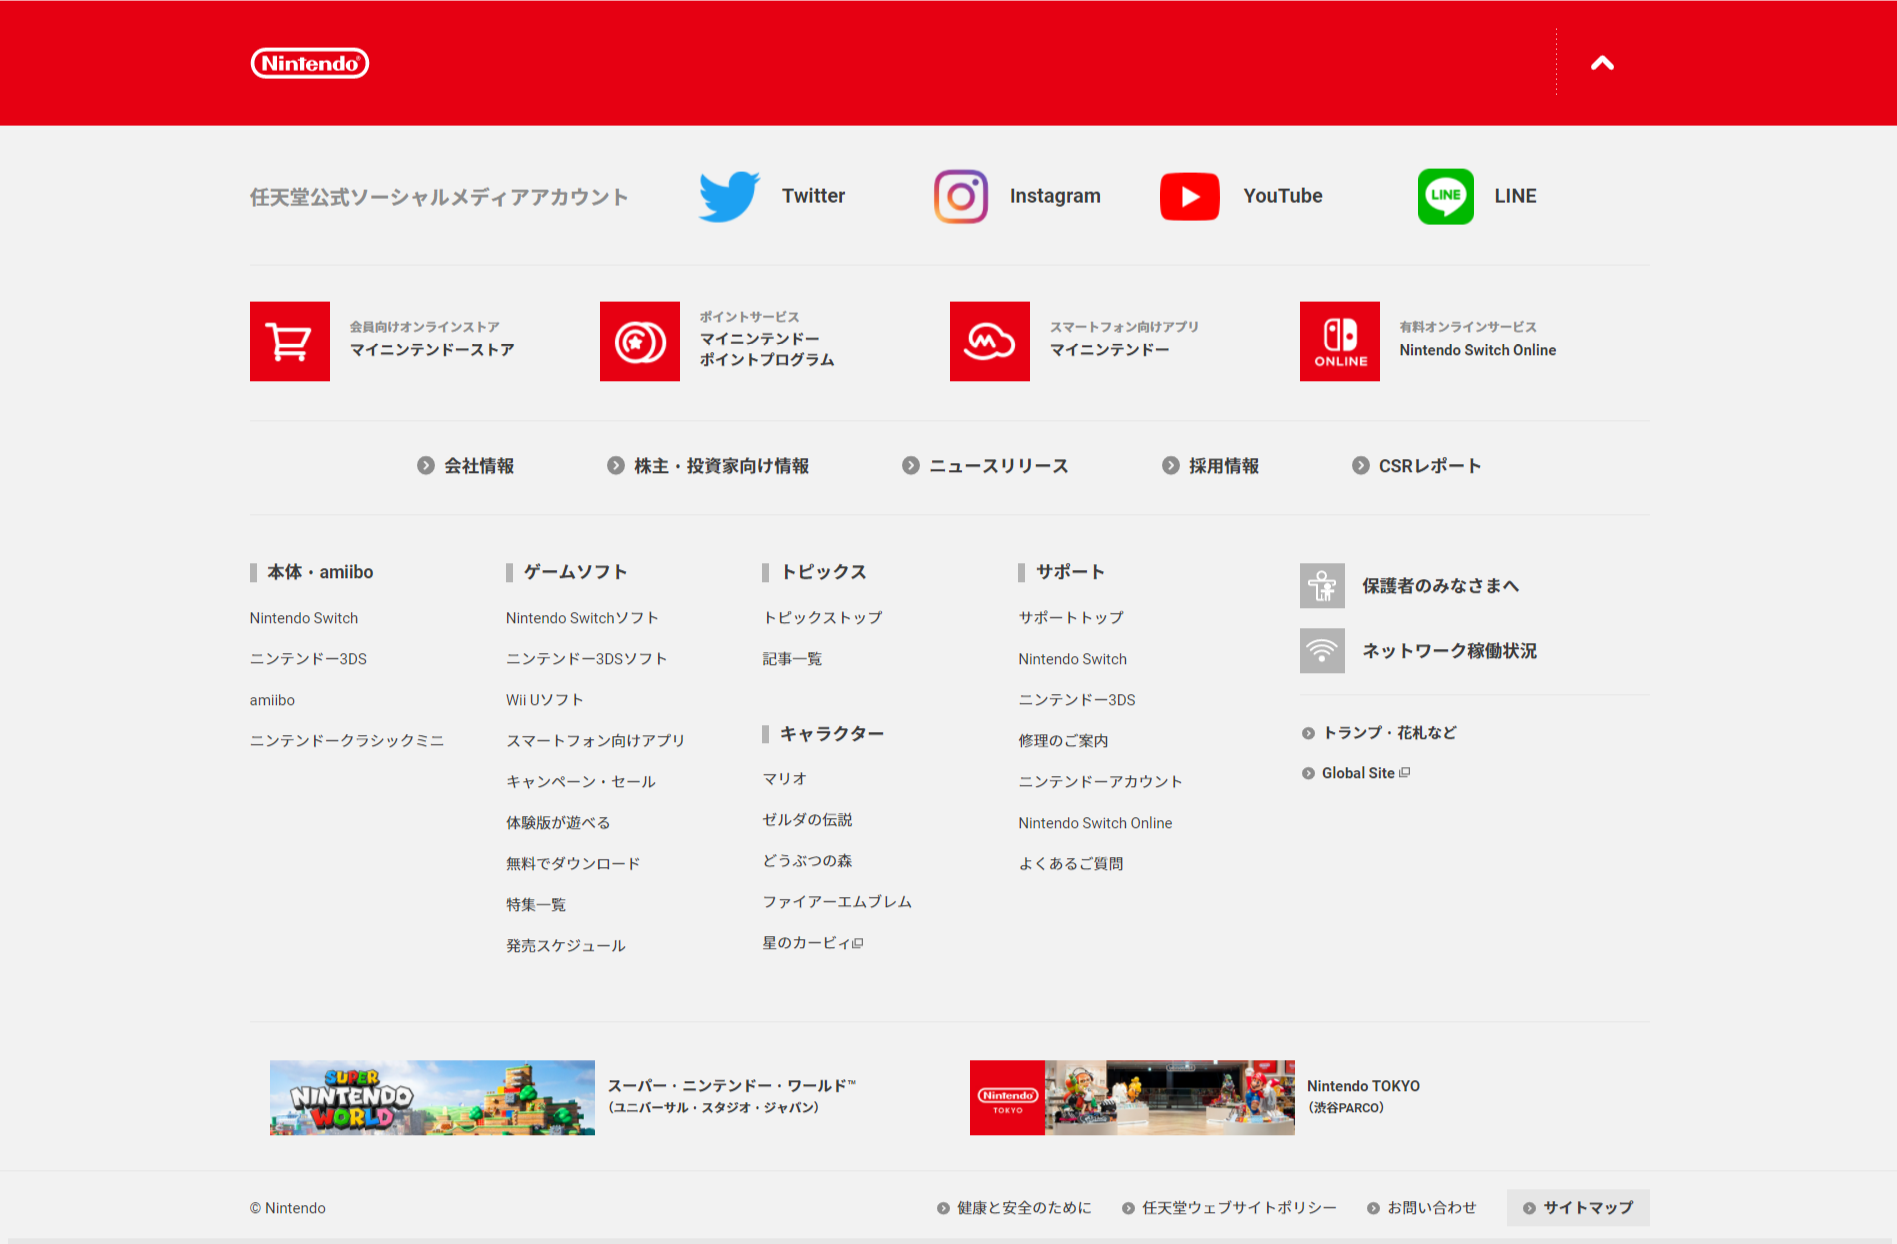Open 修理のご案内 link
Viewport: 1897px width, 1244px height.
pos(1063,741)
